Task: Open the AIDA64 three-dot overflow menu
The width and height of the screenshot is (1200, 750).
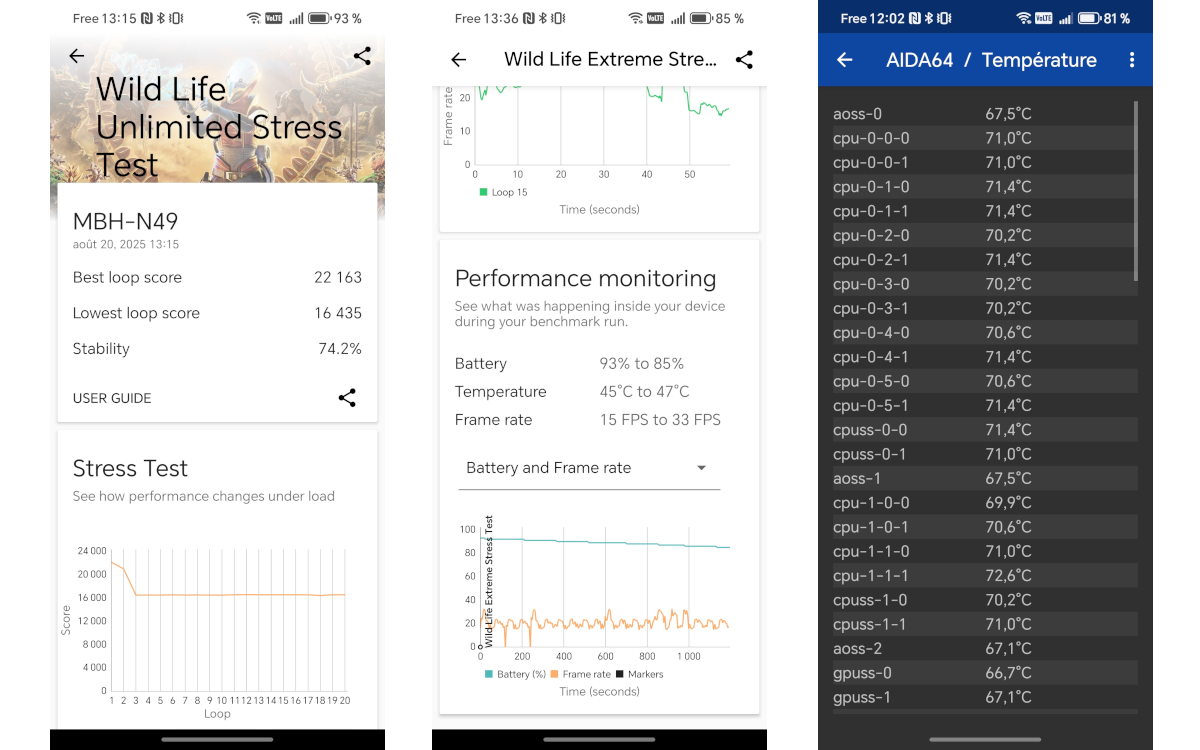Action: [1132, 60]
